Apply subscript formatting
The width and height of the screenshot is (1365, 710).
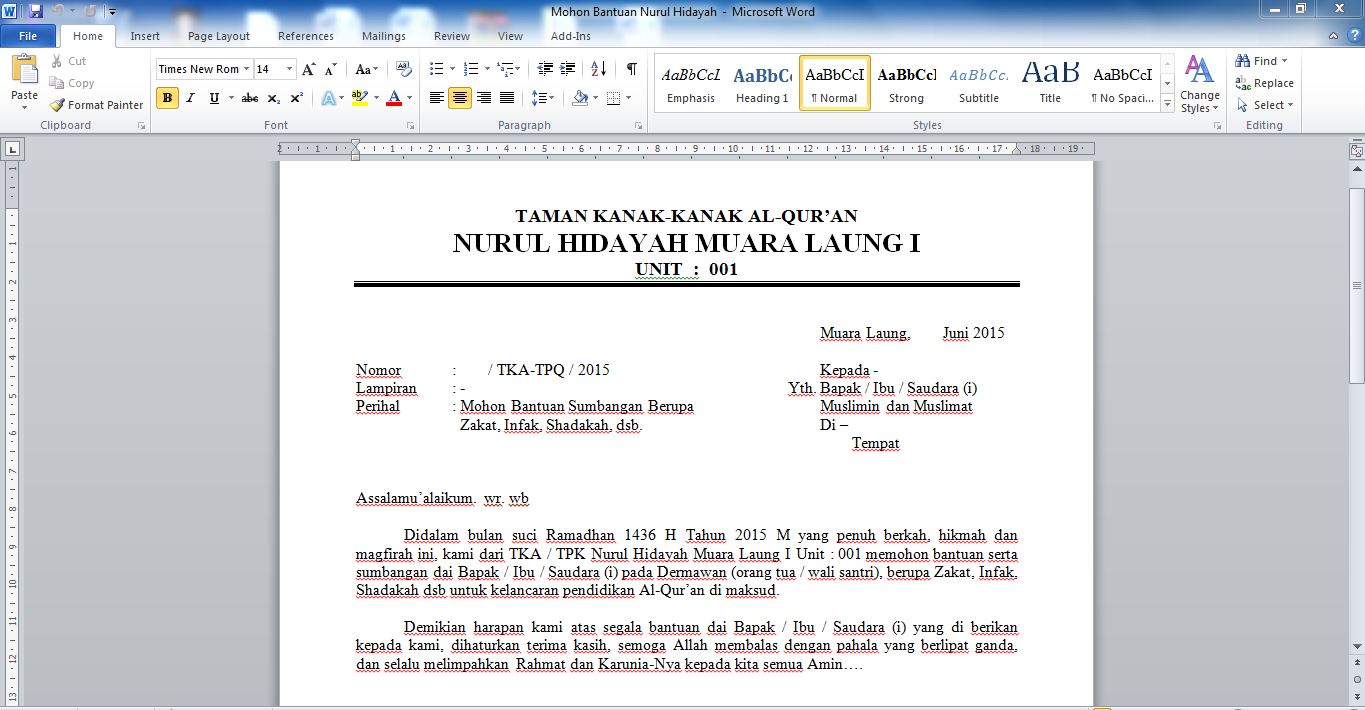[x=275, y=98]
